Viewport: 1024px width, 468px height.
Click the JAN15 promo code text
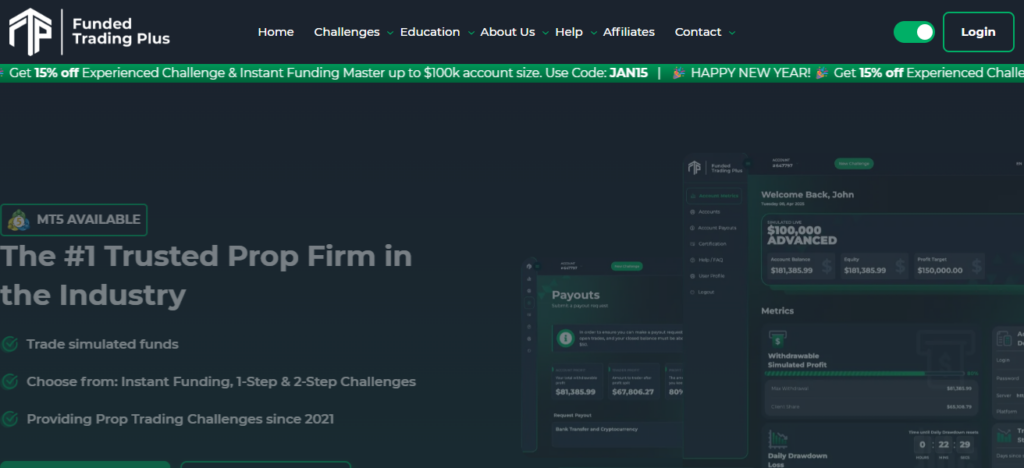point(628,73)
